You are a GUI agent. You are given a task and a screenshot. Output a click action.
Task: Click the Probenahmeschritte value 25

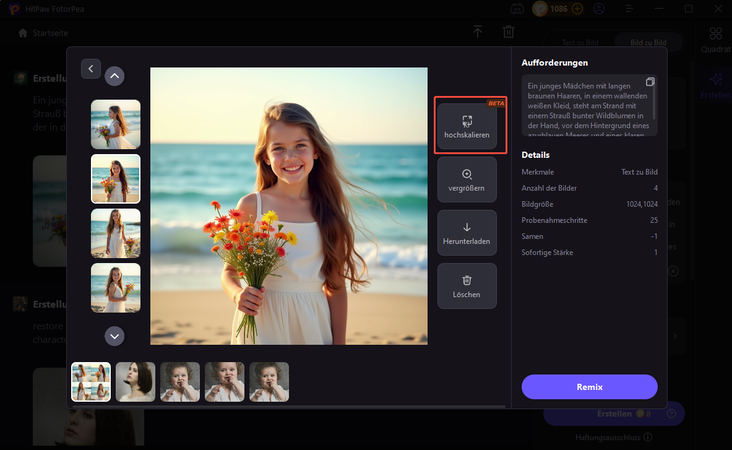coord(654,220)
